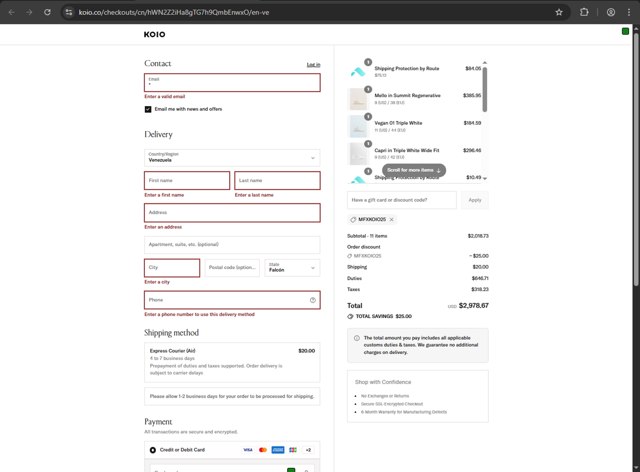This screenshot has height=472, width=640.
Task: Click the Log in link
Action: (313, 65)
